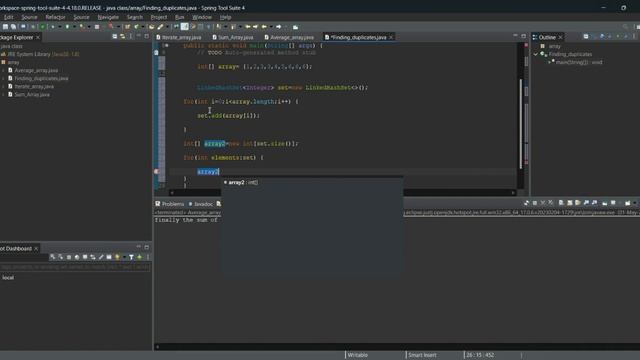
Task: Expand Average_array.java tree arrow
Action: pos(4,70)
